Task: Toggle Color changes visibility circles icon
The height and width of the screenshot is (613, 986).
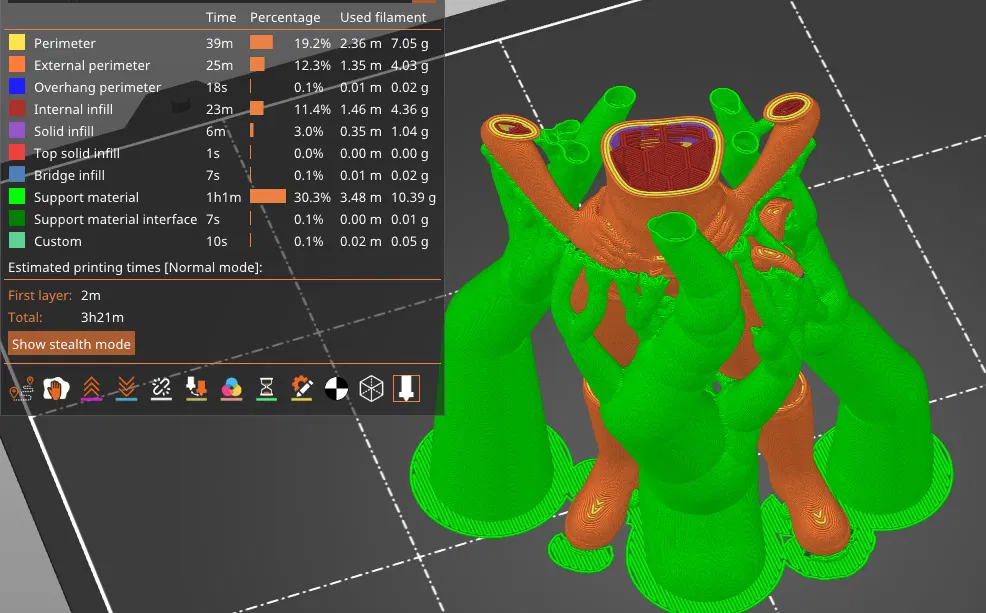Action: point(231,389)
